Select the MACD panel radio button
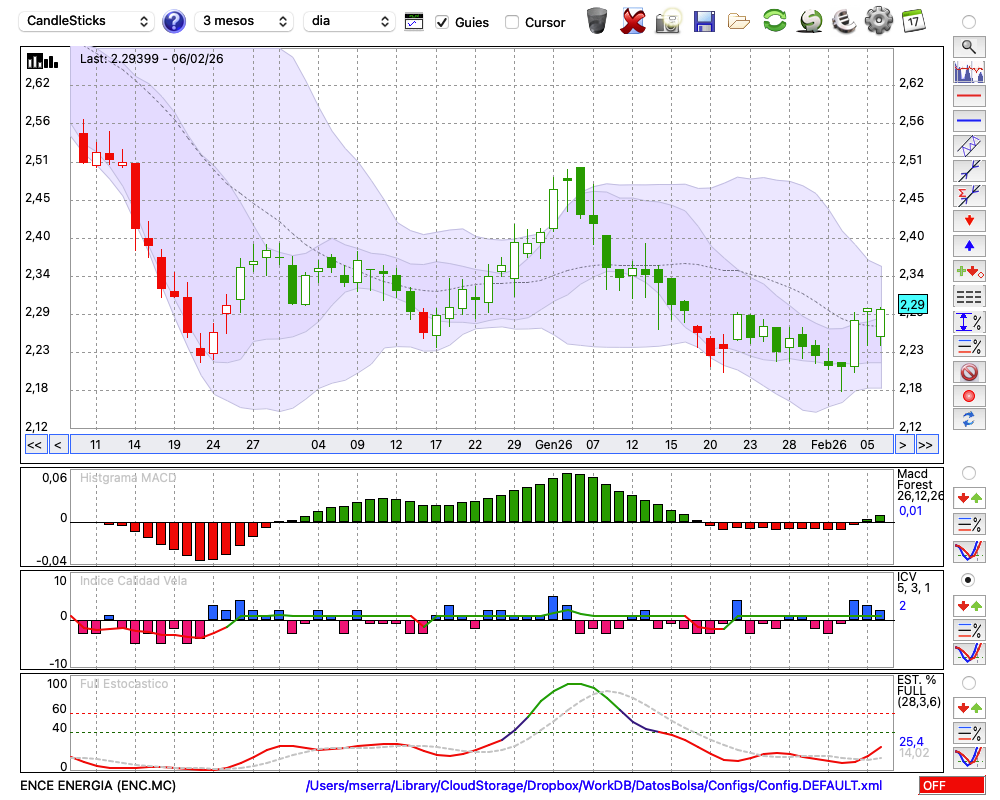1000x800 pixels. pyautogui.click(x=969, y=473)
